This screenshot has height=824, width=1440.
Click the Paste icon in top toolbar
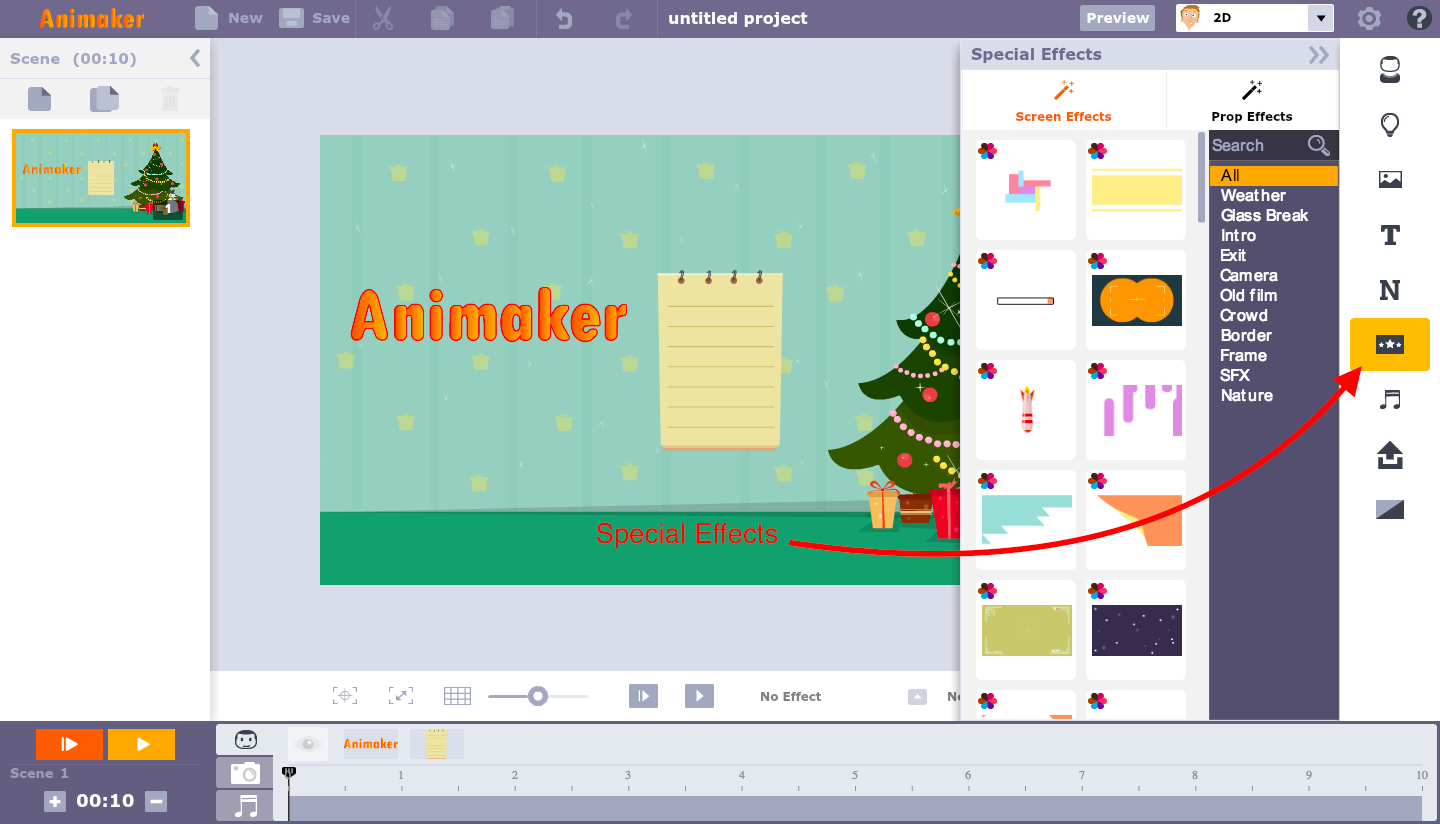(503, 18)
